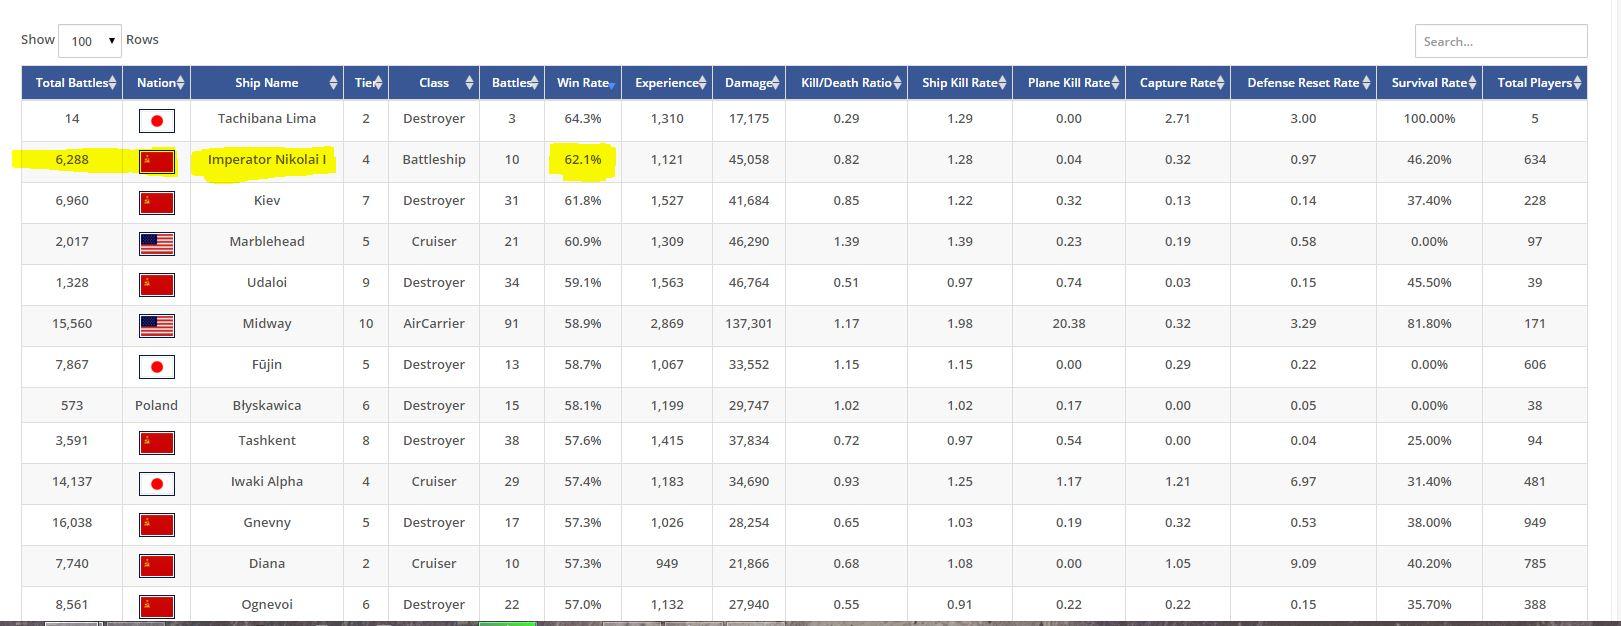Select ship name Marblehead
Screen dimensions: 1621x626
pos(267,241)
